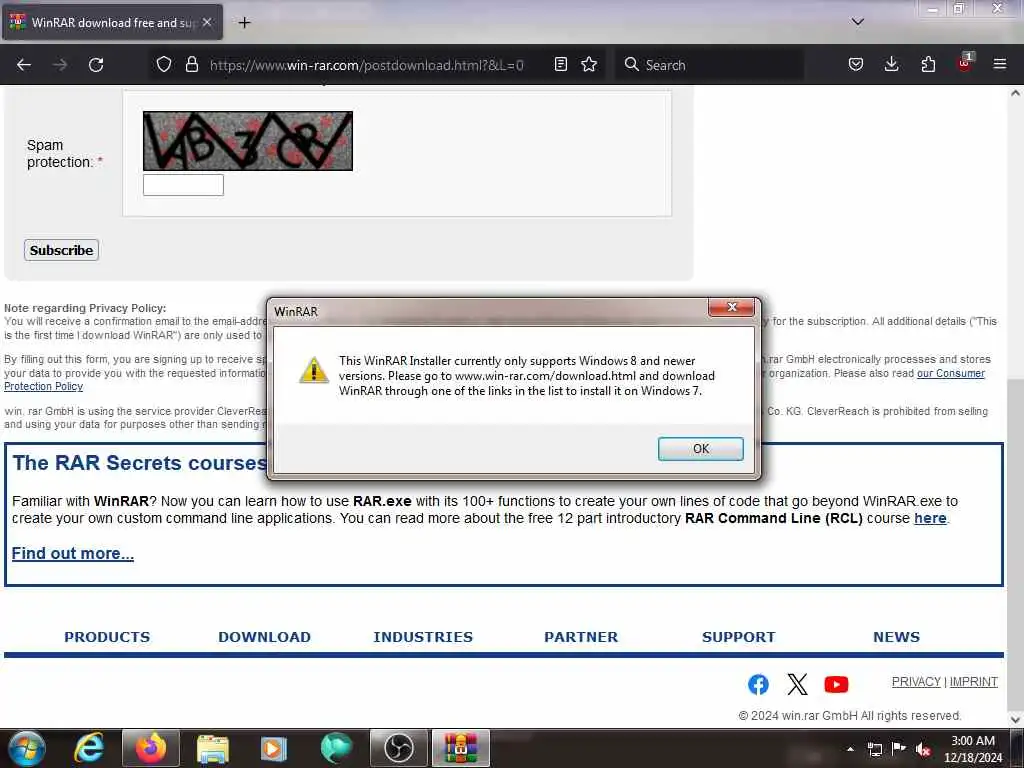The width and height of the screenshot is (1024, 768).
Task: Click the taskbar clock and date
Action: (972, 749)
